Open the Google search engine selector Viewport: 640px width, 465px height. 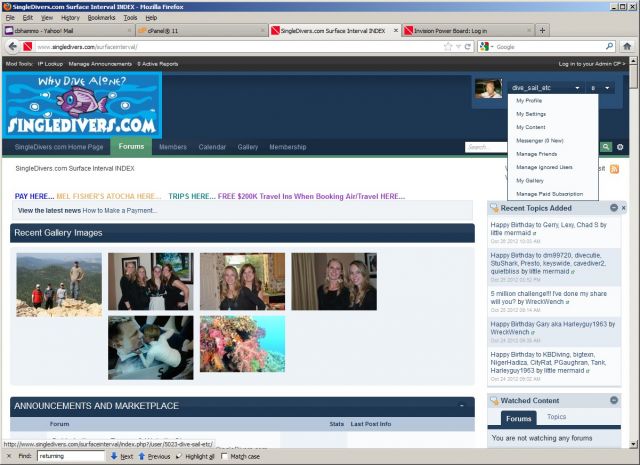pyautogui.click(x=487, y=47)
